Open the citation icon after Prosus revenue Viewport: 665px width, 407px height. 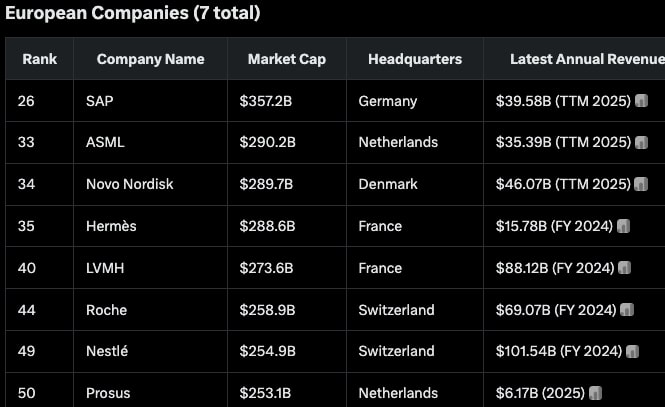click(595, 393)
